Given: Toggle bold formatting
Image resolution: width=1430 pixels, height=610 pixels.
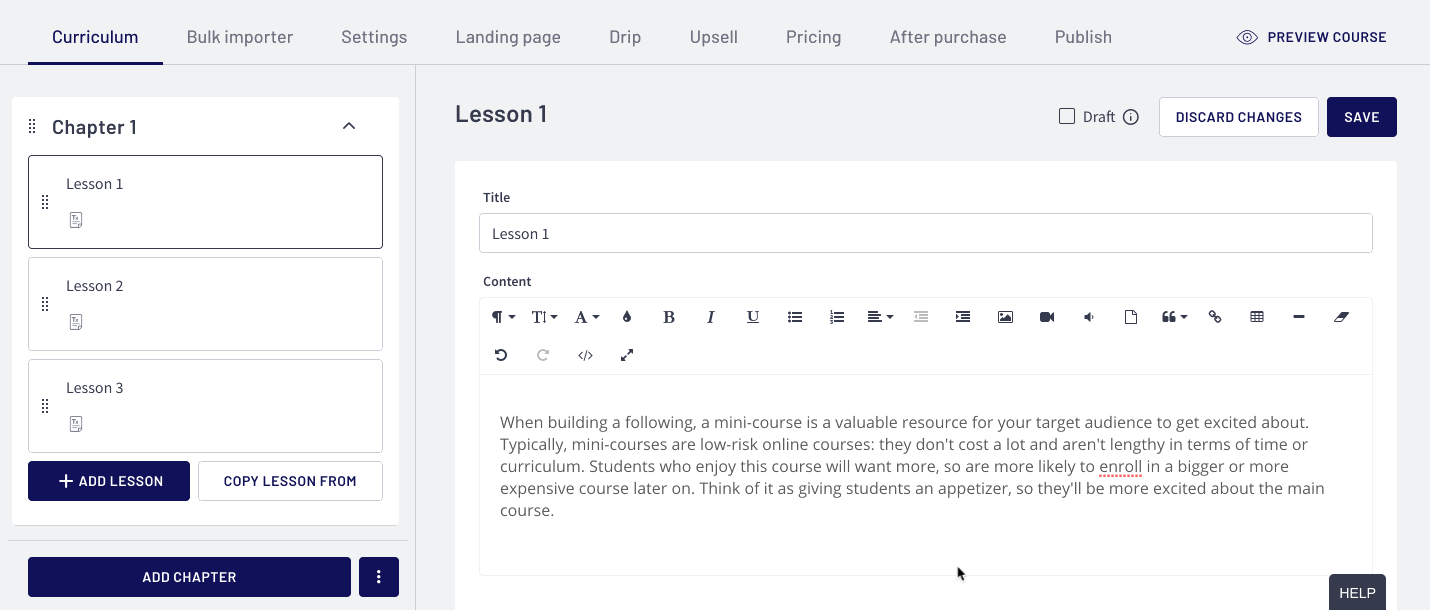Looking at the screenshot, I should (669, 317).
